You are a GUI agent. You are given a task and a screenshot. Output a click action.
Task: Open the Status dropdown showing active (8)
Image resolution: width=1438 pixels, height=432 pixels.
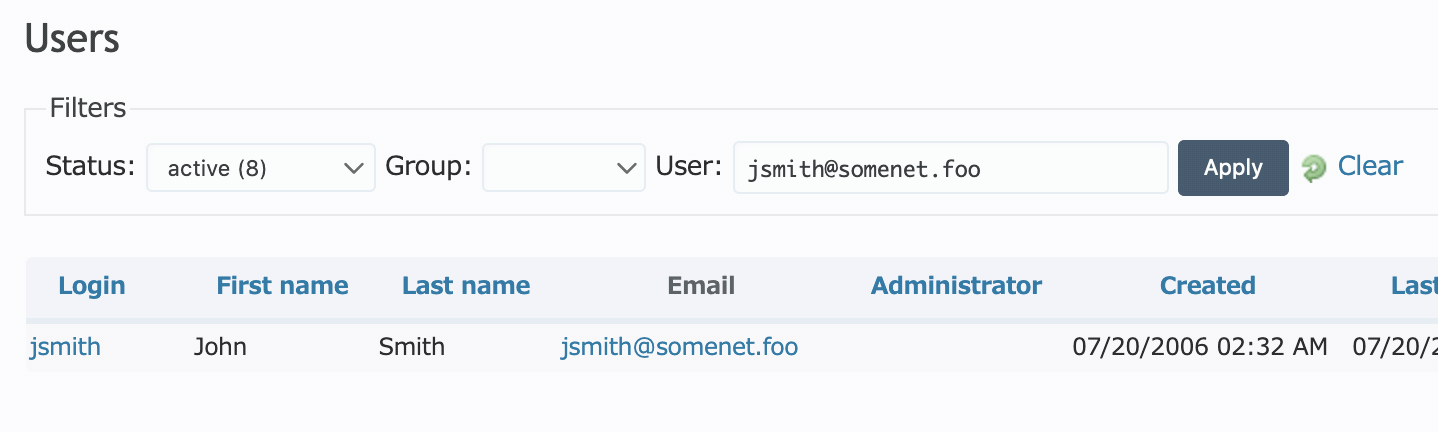coord(261,167)
